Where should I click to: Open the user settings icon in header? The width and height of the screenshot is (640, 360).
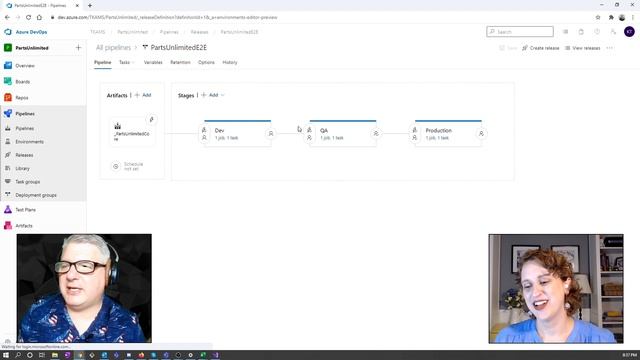pyautogui.click(x=613, y=32)
